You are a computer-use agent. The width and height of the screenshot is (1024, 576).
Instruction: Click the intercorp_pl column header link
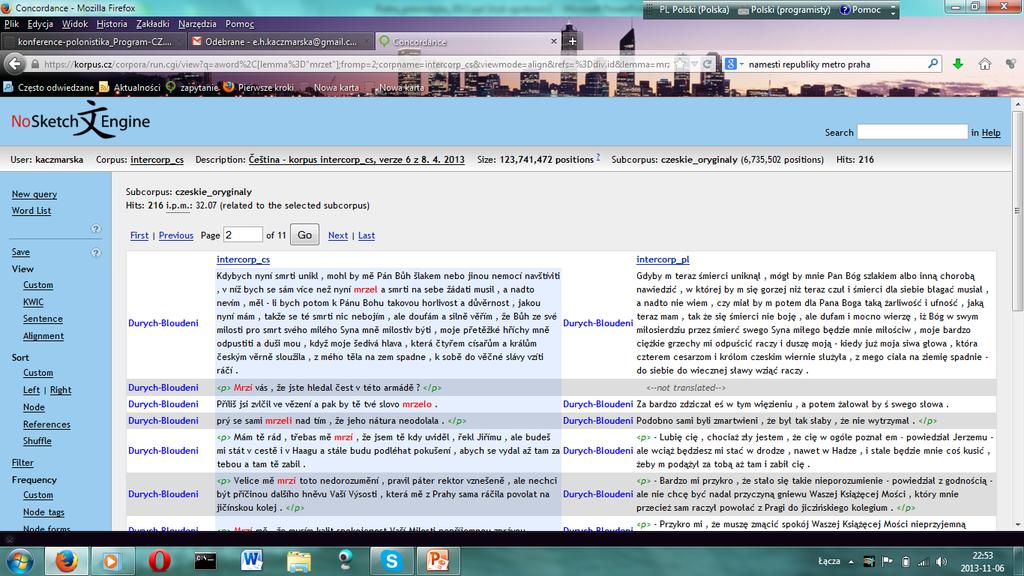coord(663,259)
